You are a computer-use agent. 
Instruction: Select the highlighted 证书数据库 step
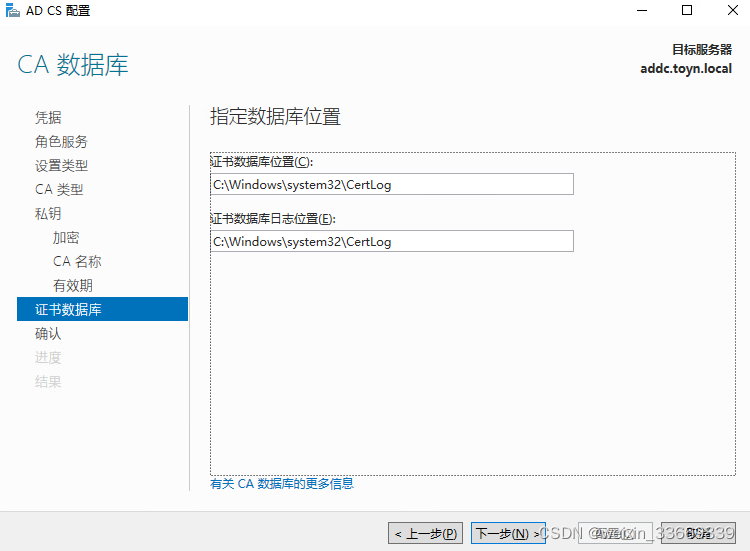coord(102,309)
